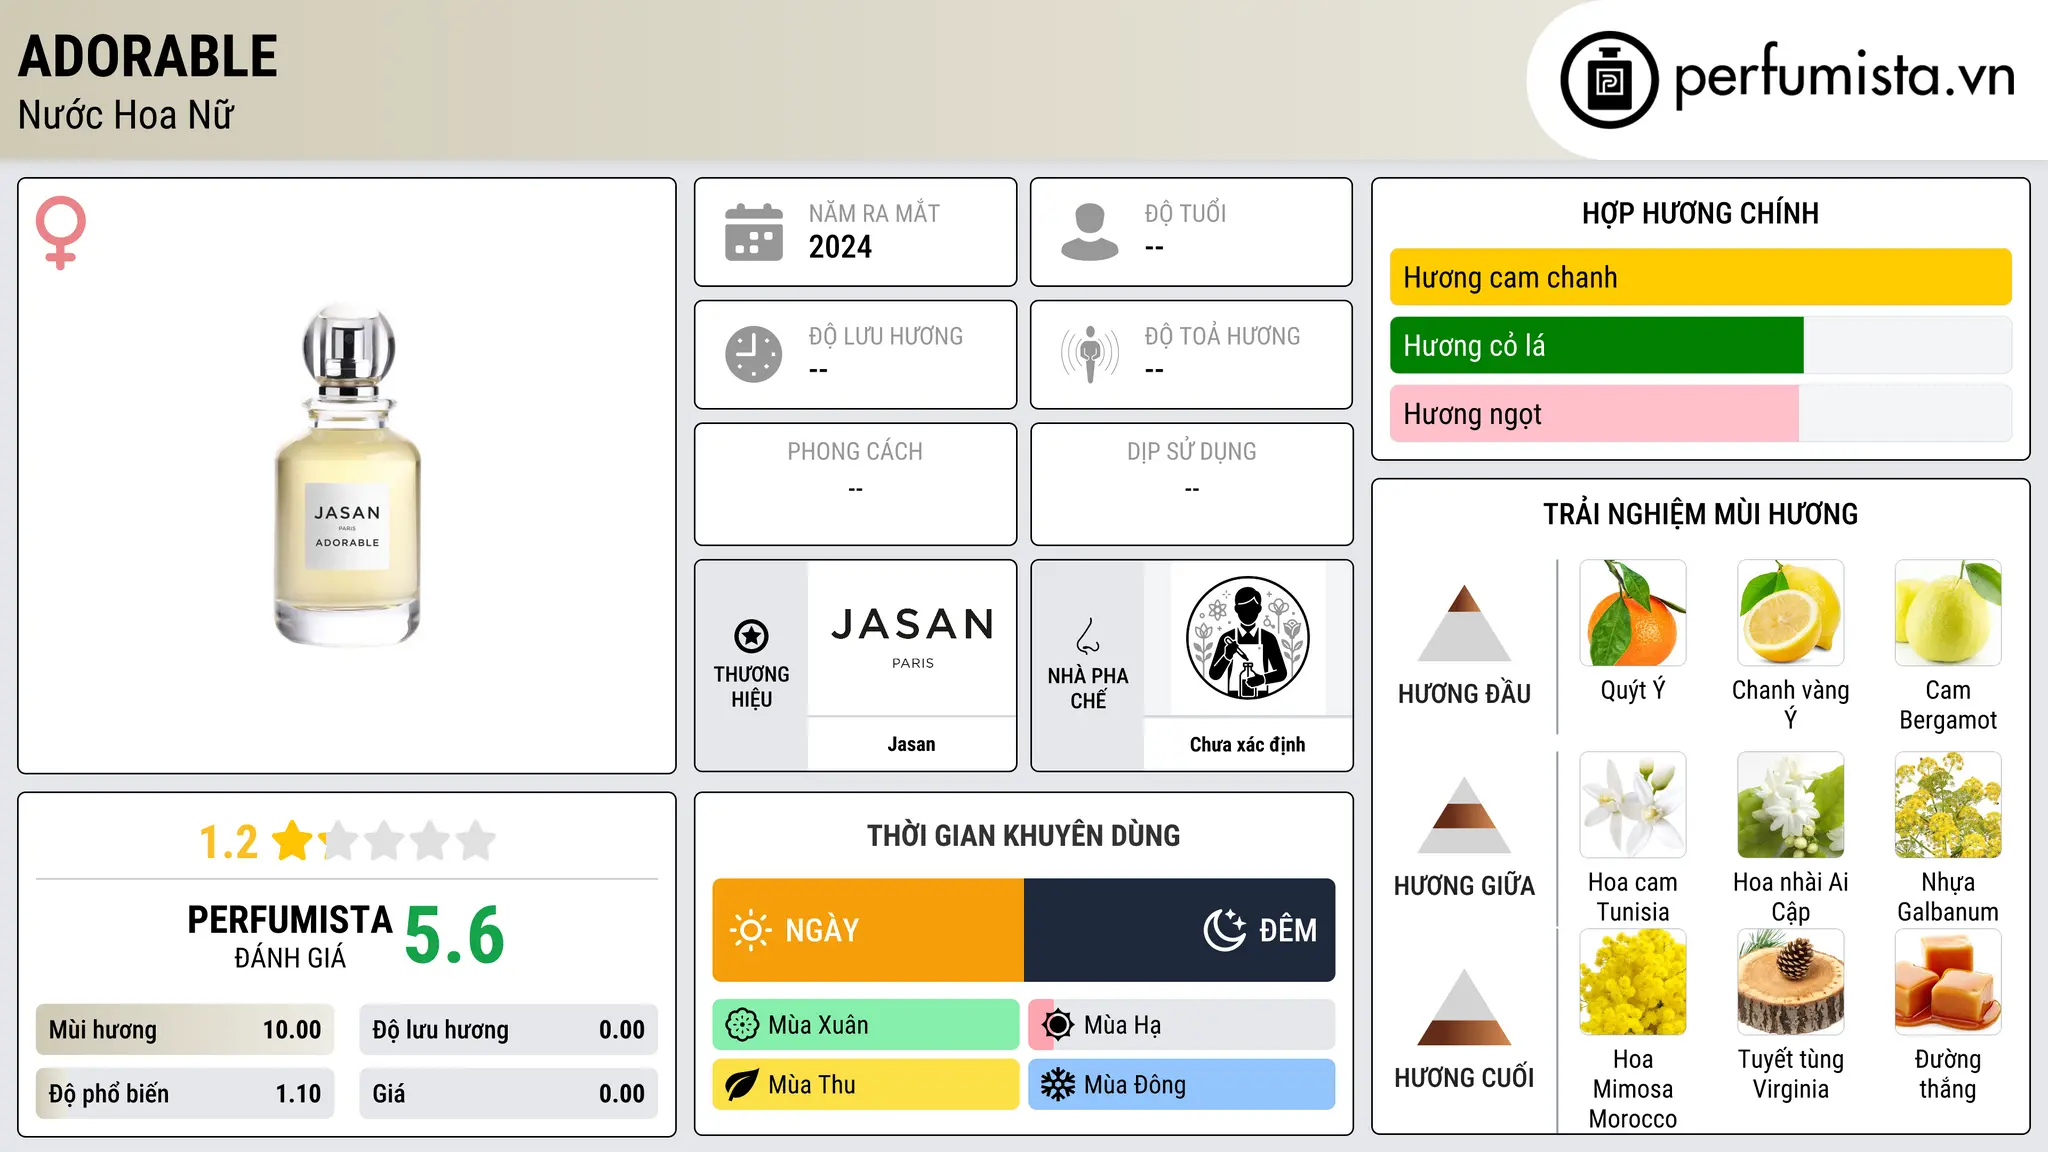Viewport: 2048px width, 1152px height.
Task: Open the Tuyết tùng Virginia note image
Action: (1790, 982)
